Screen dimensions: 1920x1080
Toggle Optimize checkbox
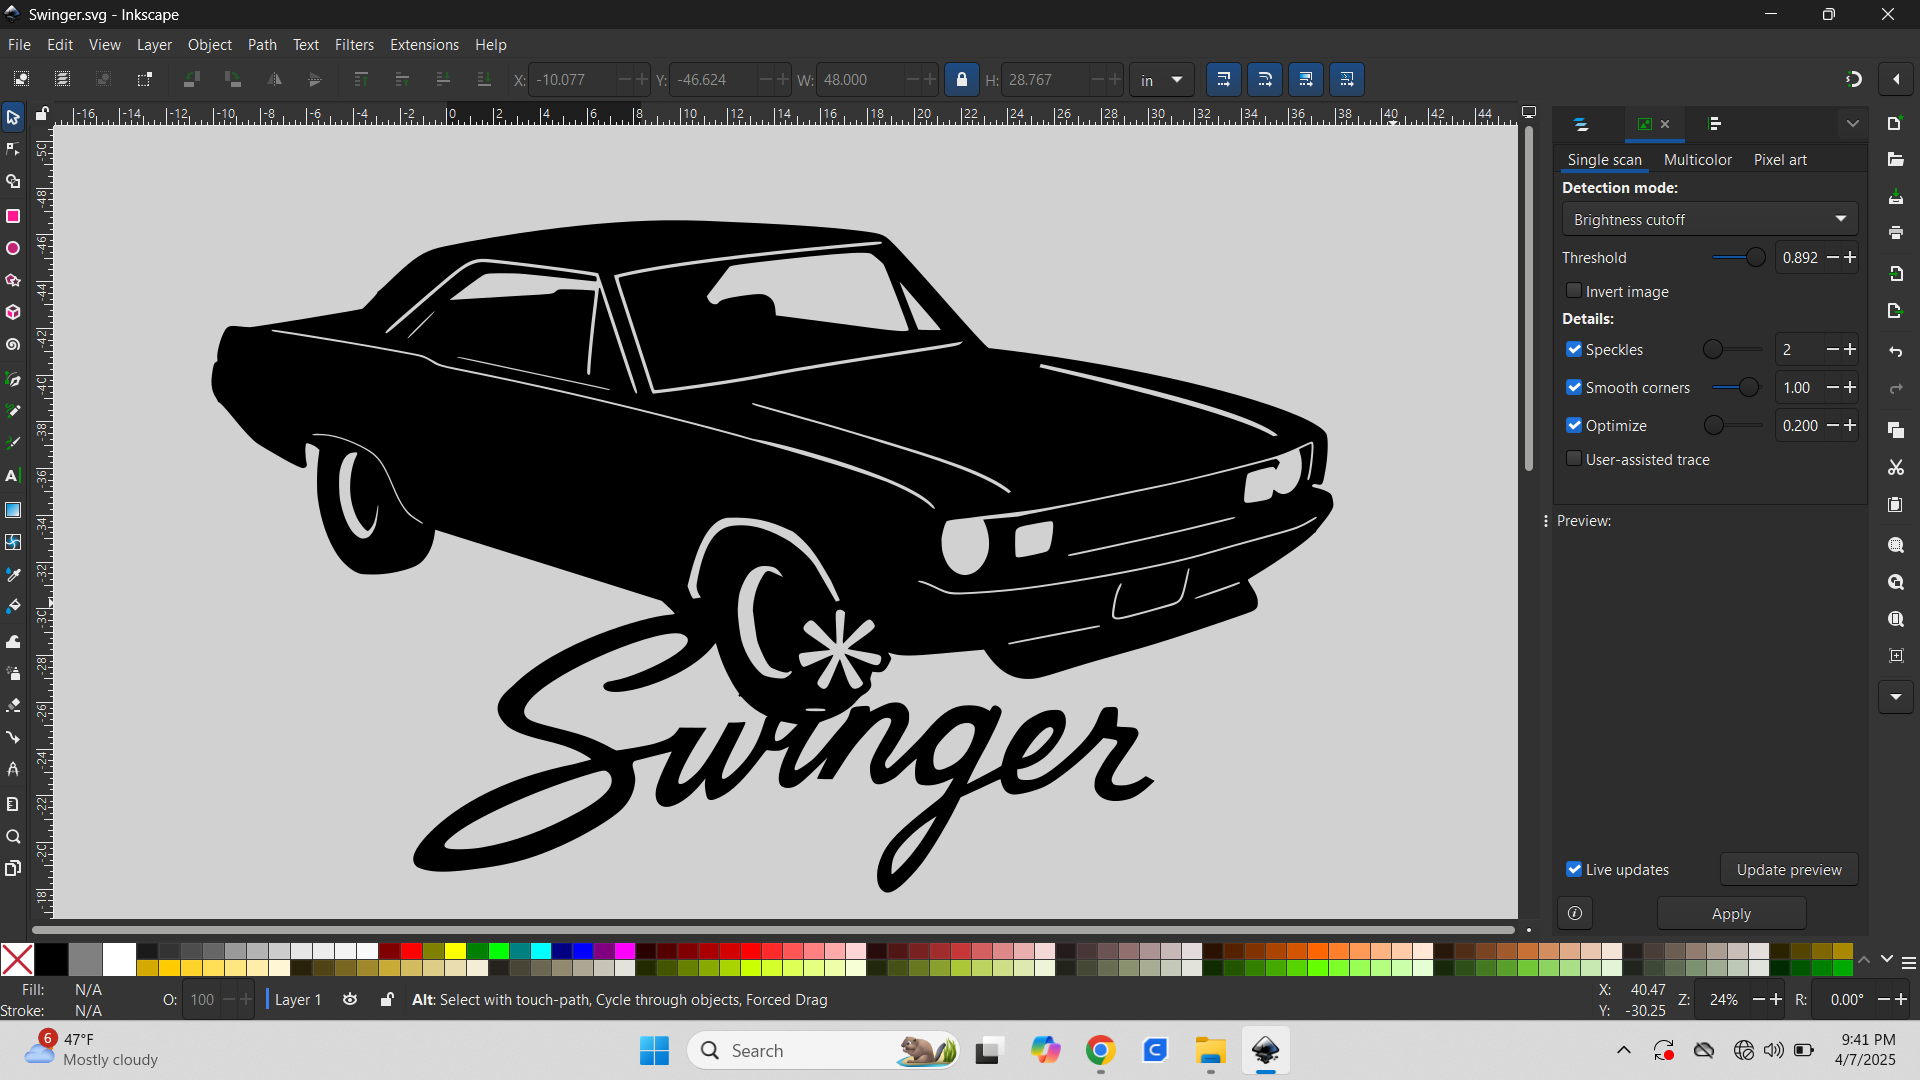[1574, 425]
